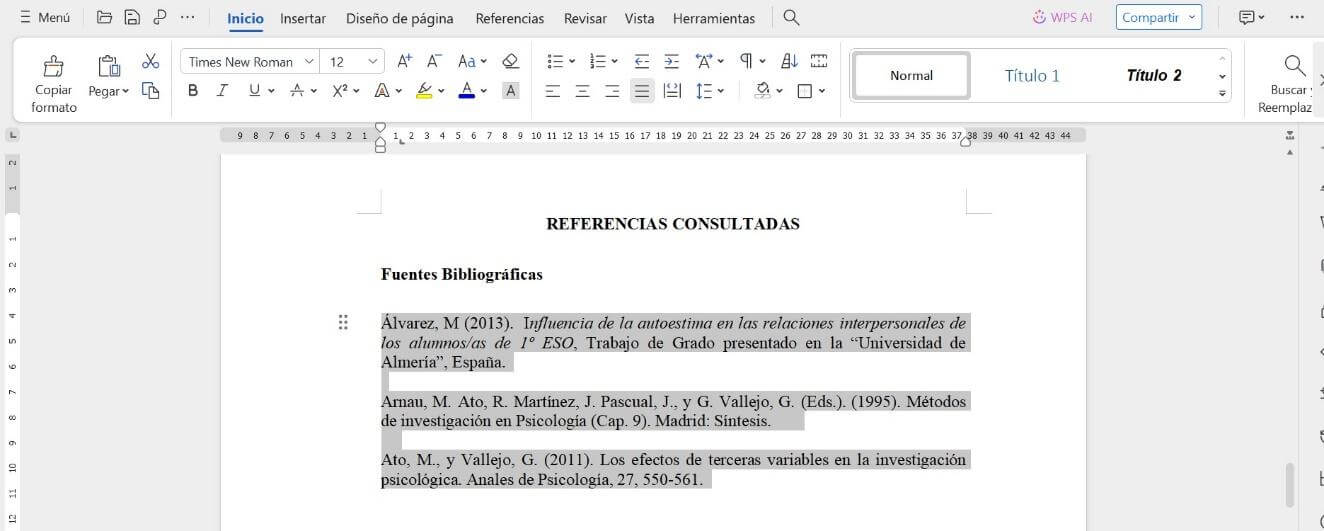Click the Pegar clipboard icon
The width and height of the screenshot is (1324, 531).
click(109, 66)
